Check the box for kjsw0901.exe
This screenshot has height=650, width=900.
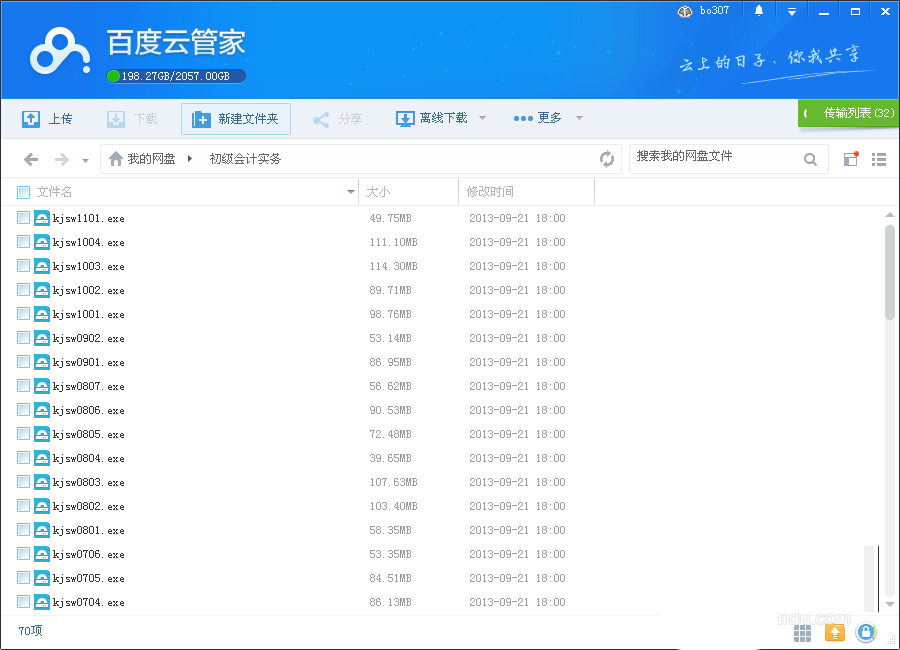(x=23, y=362)
